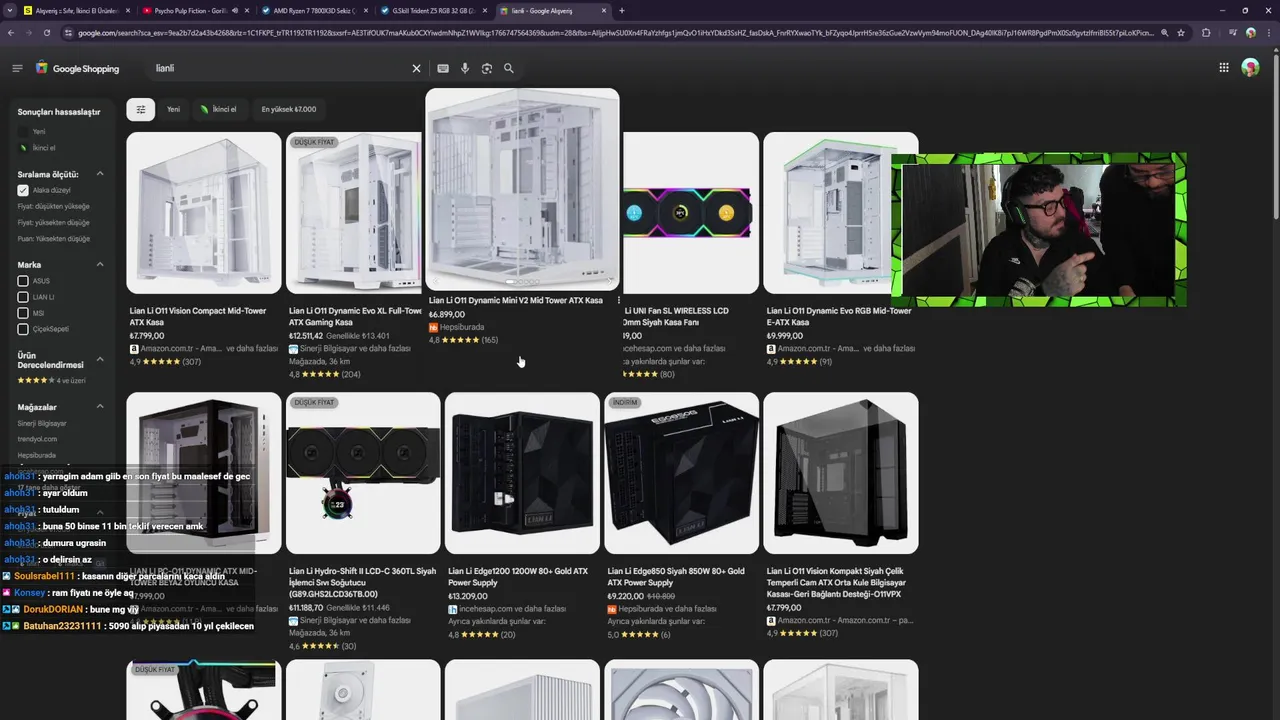
Task: Open the Lian Li O11 Dynamic Mini V2 thumbnail
Action: 522,190
